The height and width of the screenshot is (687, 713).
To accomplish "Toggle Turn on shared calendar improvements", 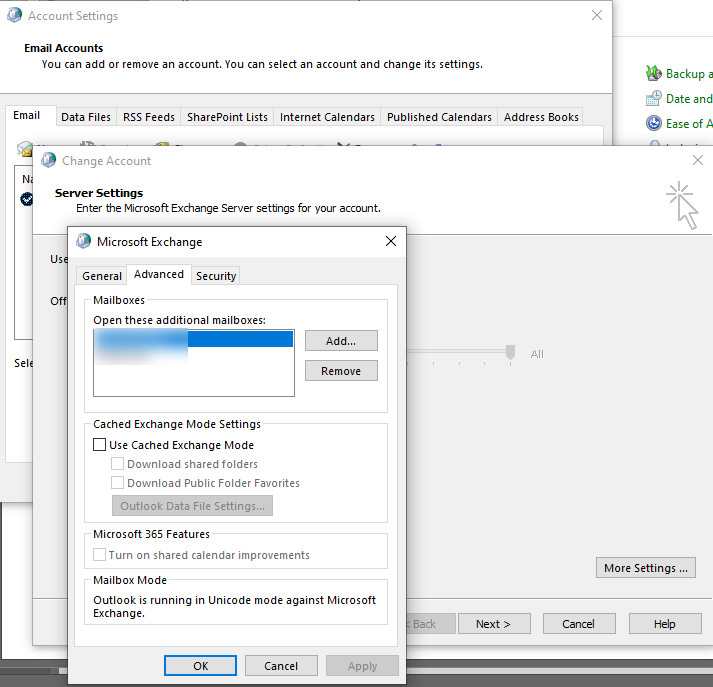I will click(x=100, y=555).
